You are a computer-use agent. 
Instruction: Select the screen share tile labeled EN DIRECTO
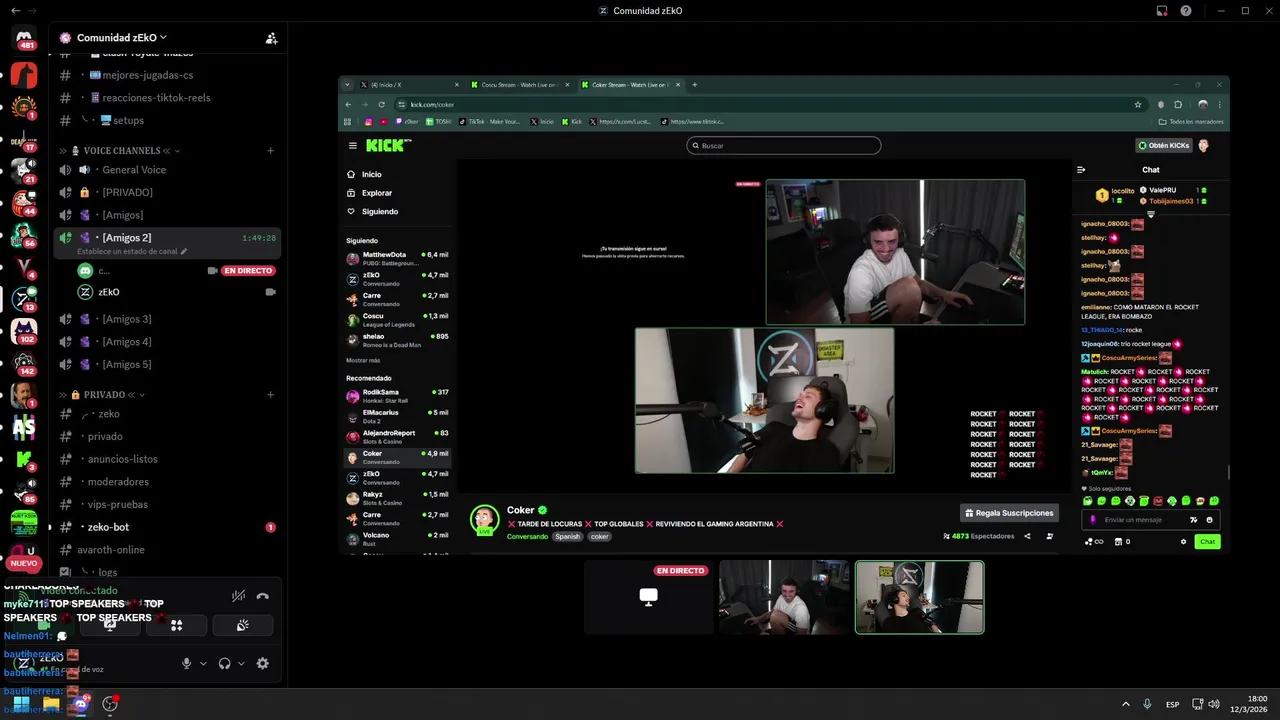(x=649, y=597)
